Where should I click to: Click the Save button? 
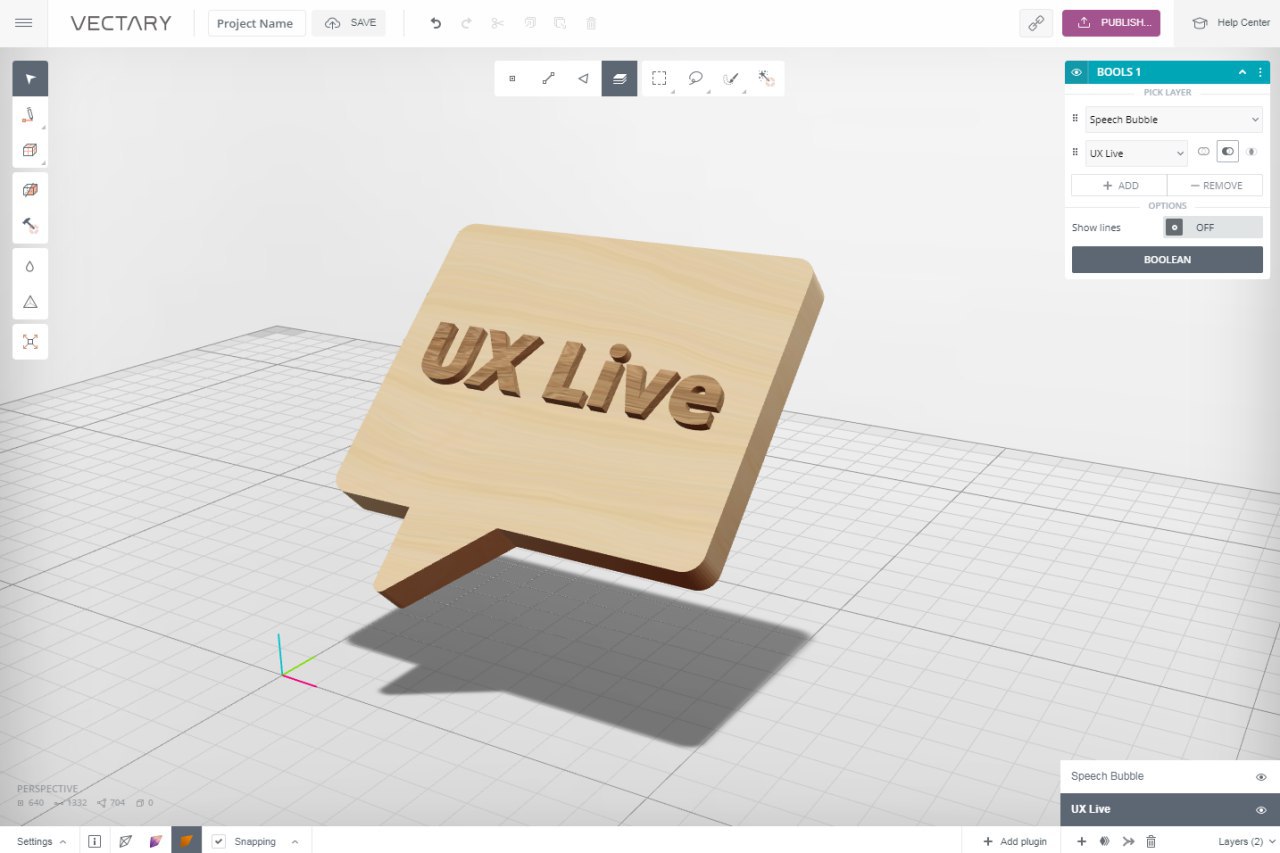click(349, 23)
